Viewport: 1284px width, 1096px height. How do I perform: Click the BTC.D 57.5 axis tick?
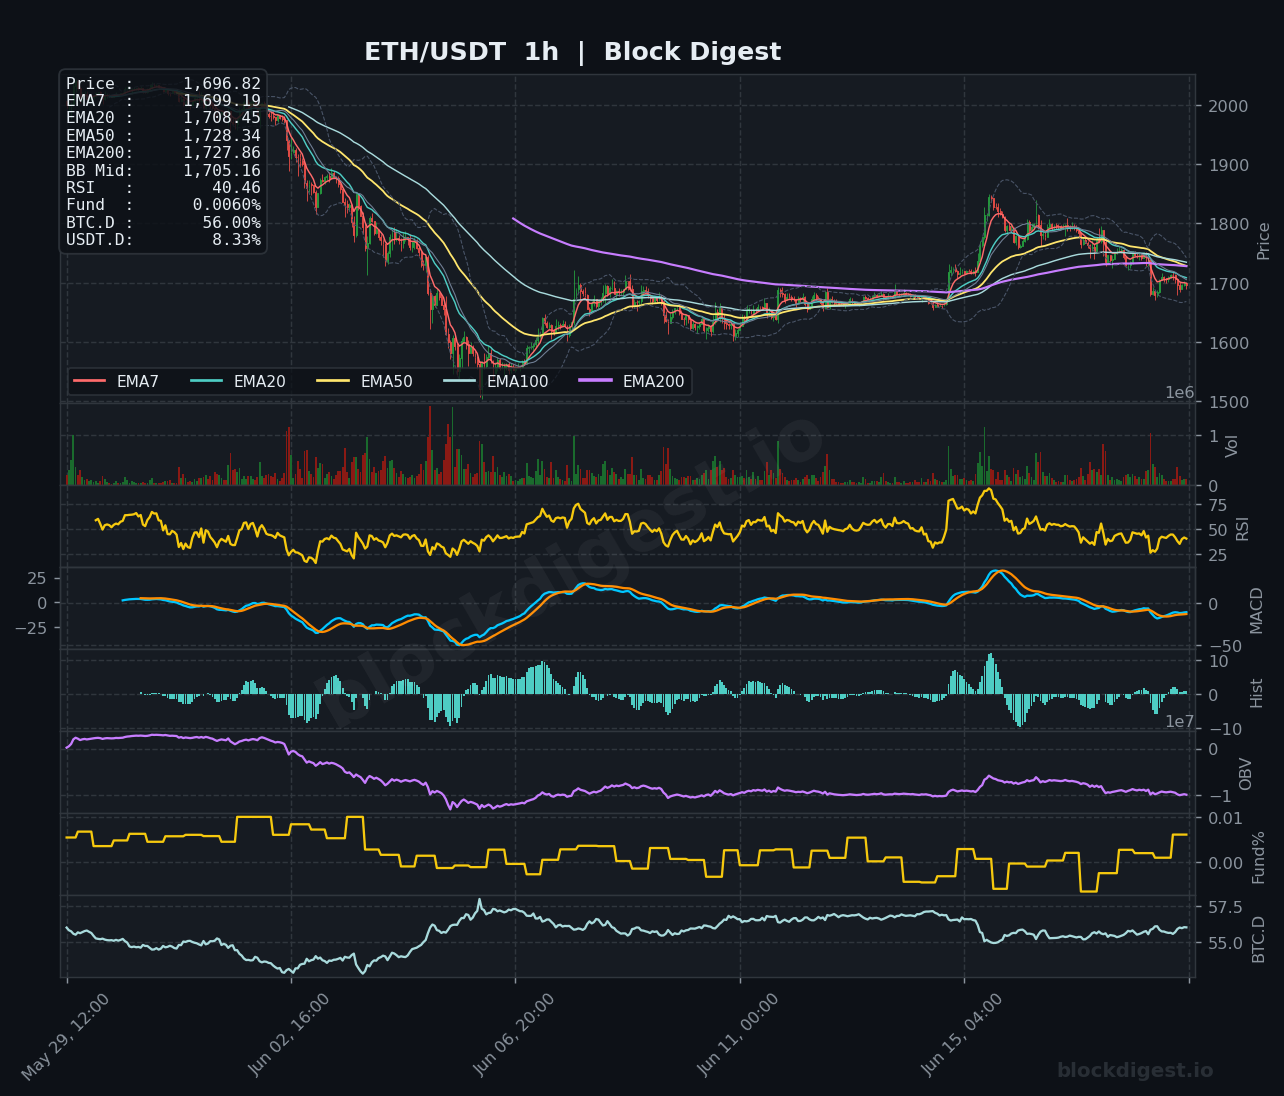point(1226,907)
